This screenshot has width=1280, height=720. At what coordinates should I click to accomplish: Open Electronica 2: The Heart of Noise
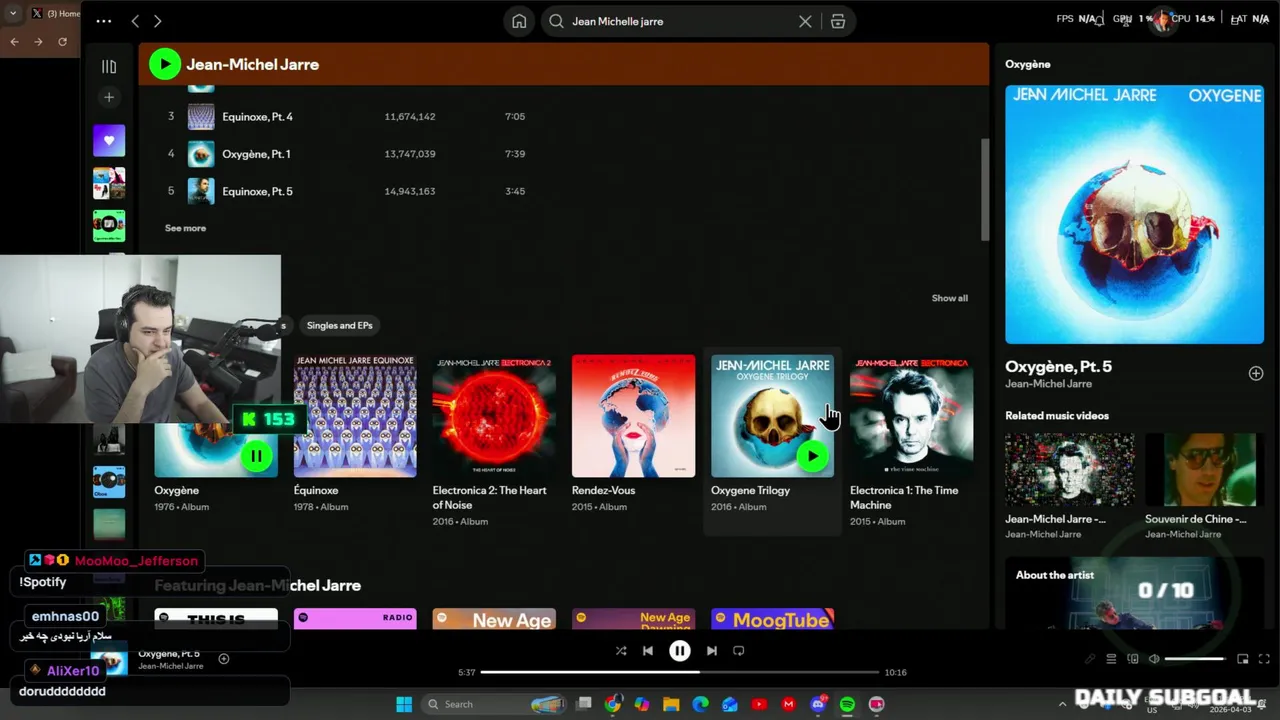pos(494,416)
